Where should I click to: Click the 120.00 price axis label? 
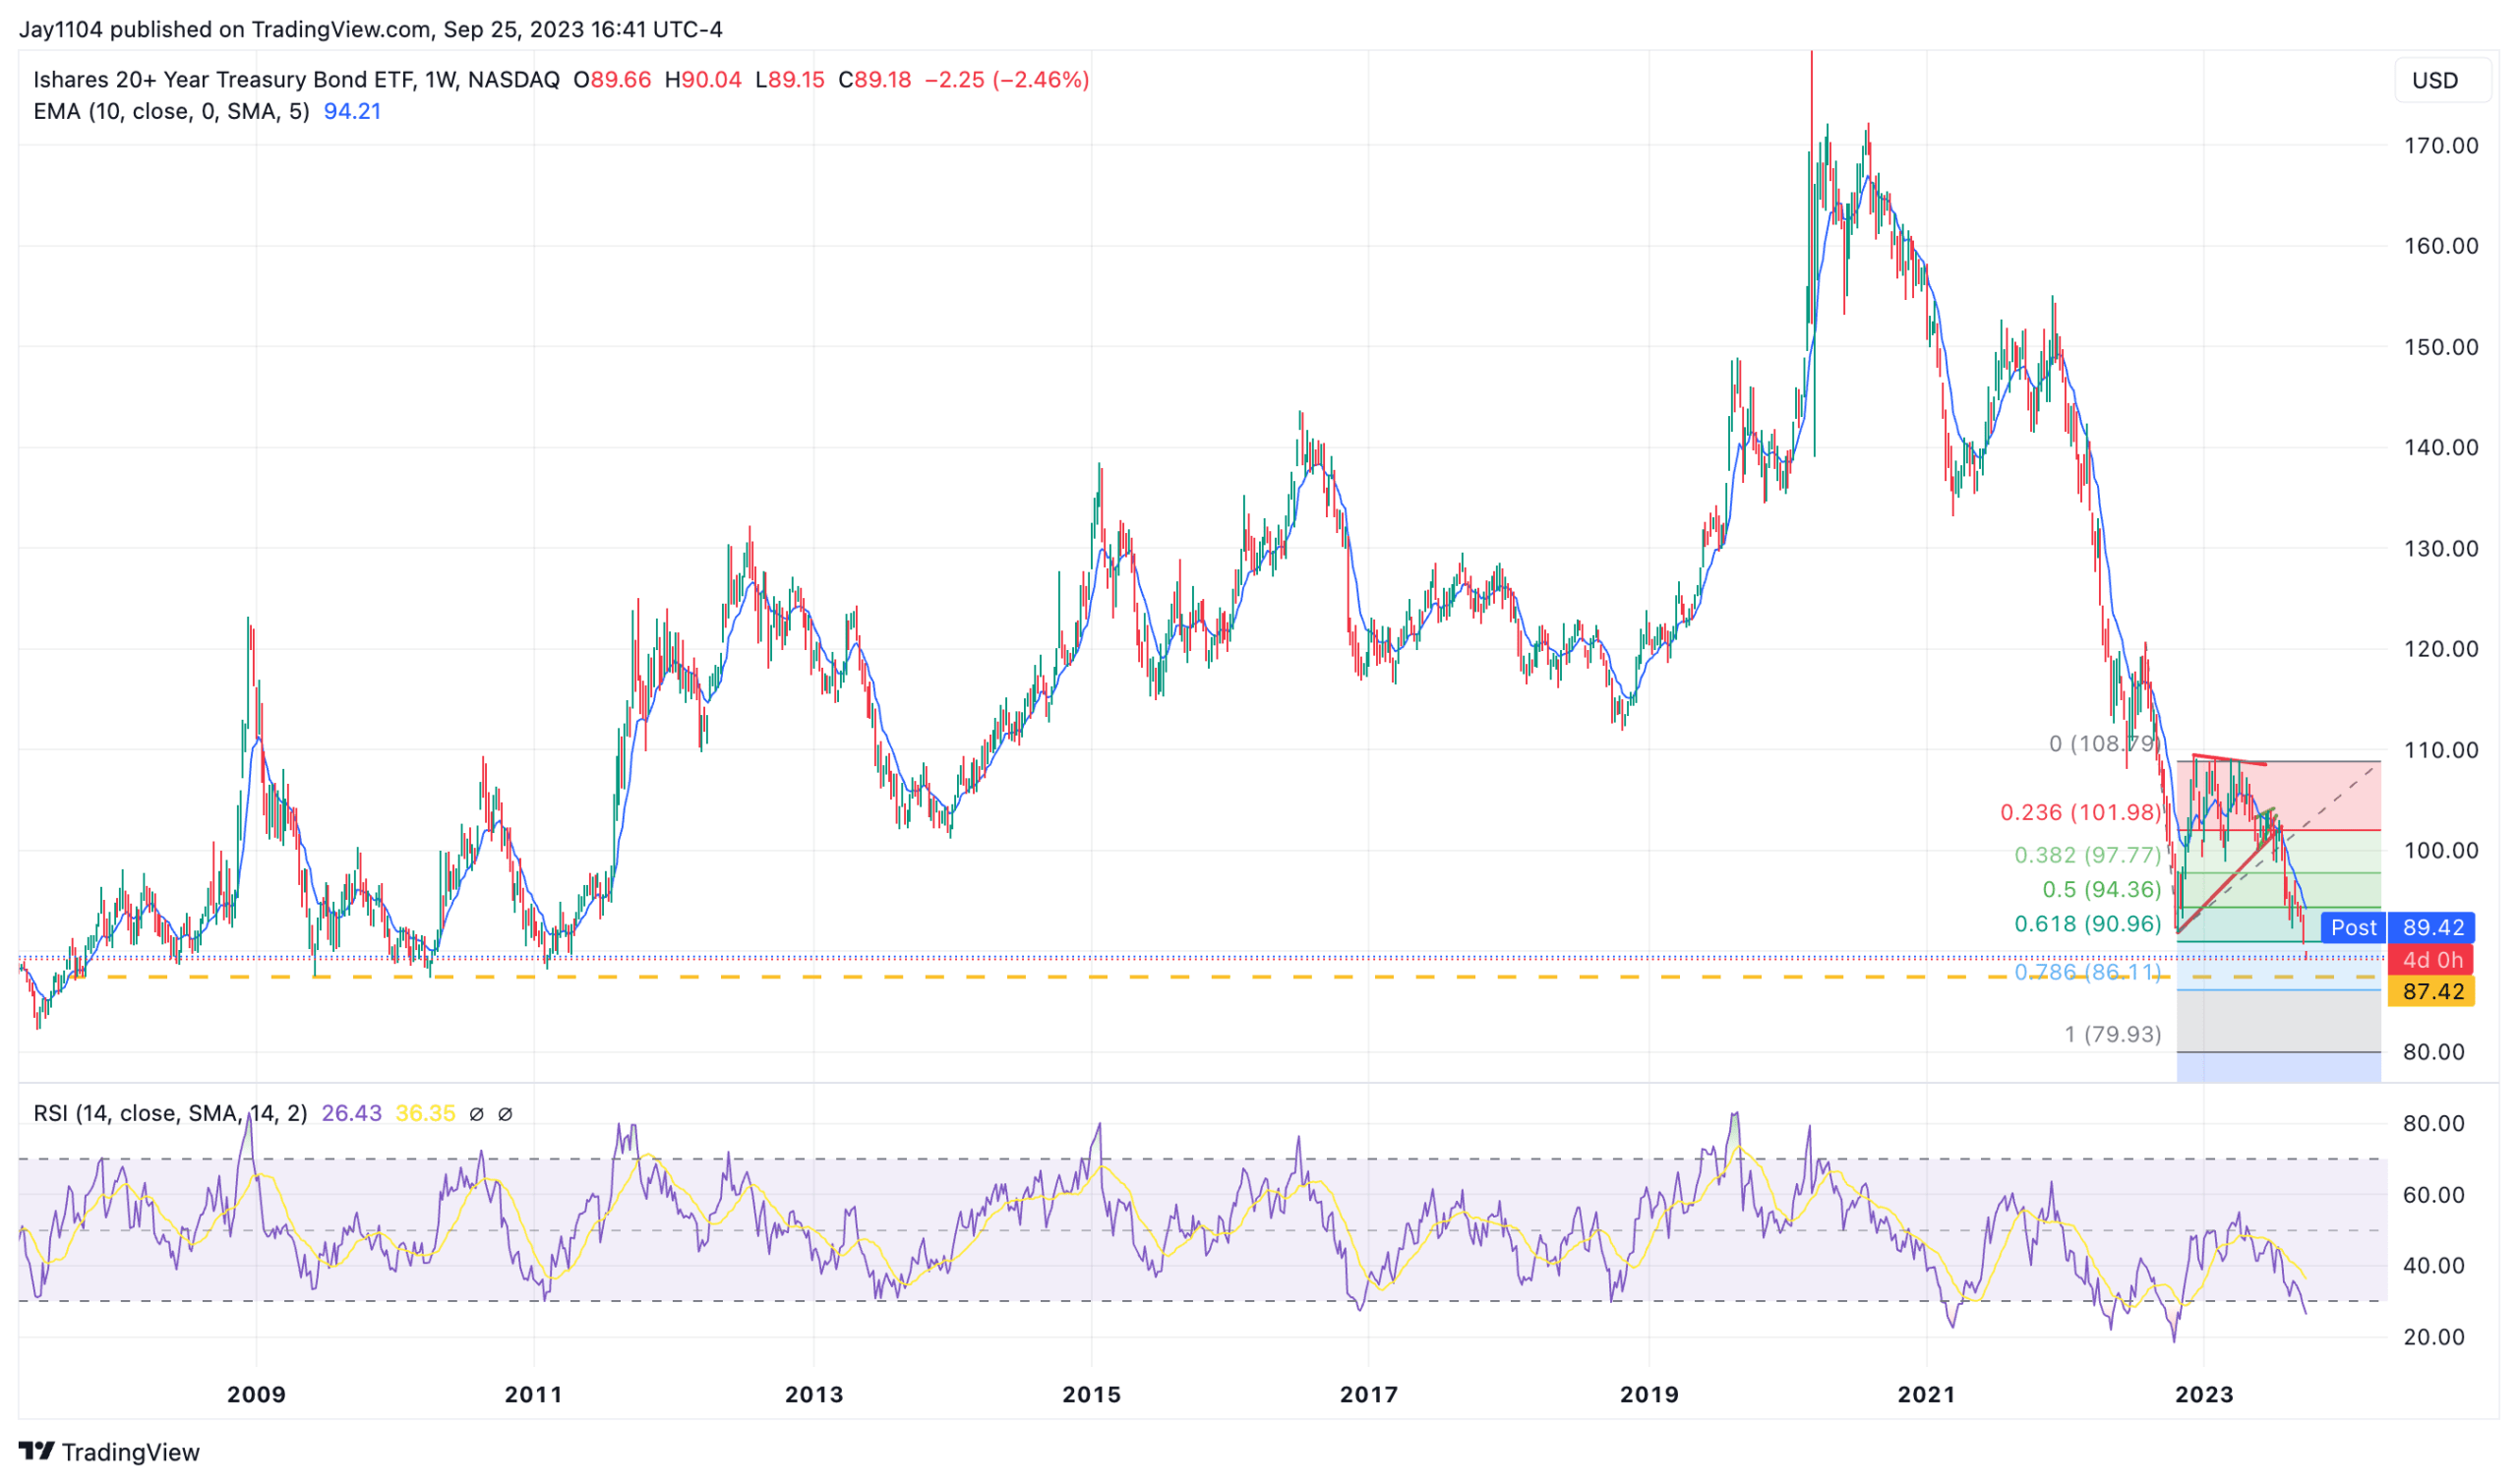[2440, 649]
